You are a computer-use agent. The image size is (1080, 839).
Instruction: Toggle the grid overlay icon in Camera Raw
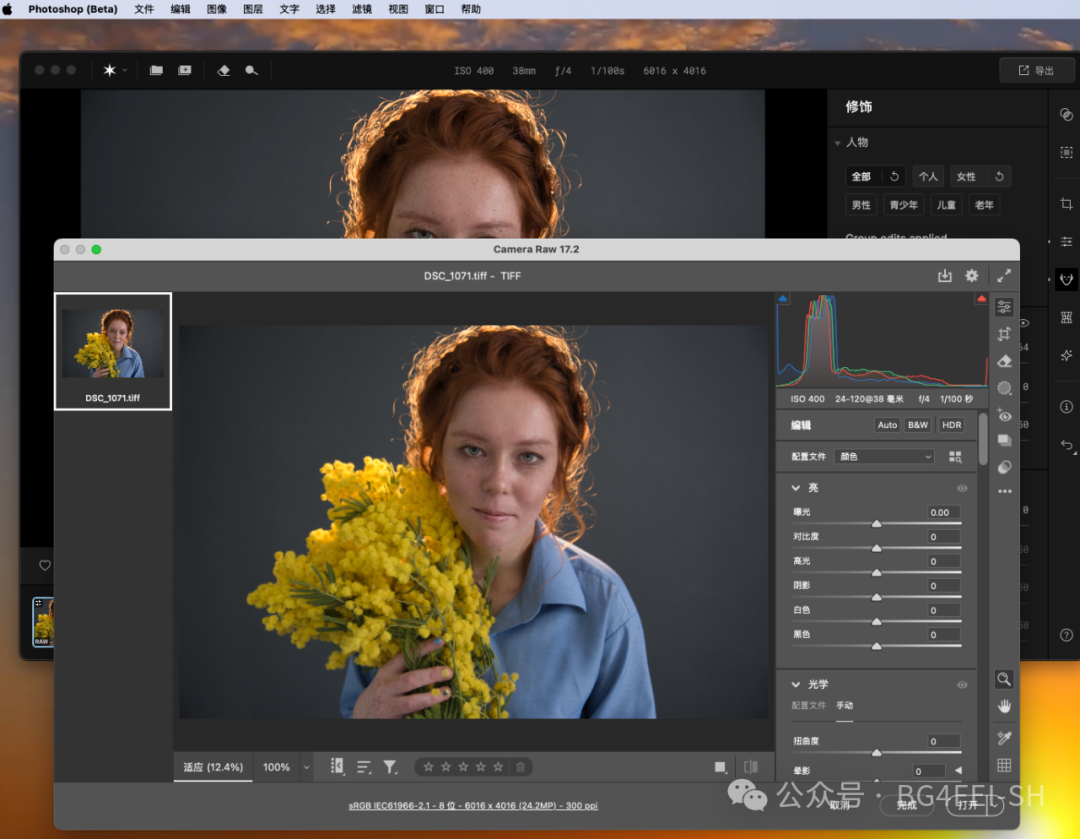[1004, 765]
